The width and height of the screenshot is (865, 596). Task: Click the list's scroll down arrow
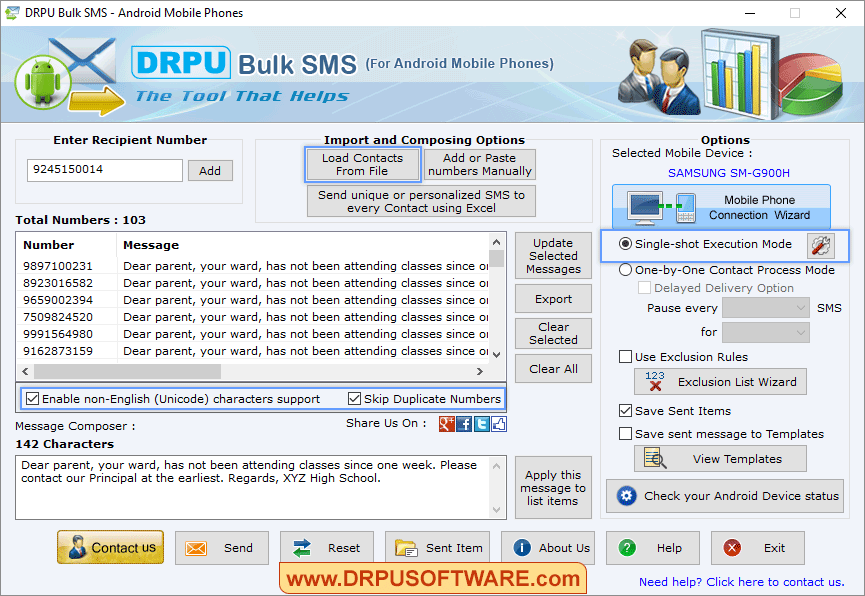(x=496, y=354)
